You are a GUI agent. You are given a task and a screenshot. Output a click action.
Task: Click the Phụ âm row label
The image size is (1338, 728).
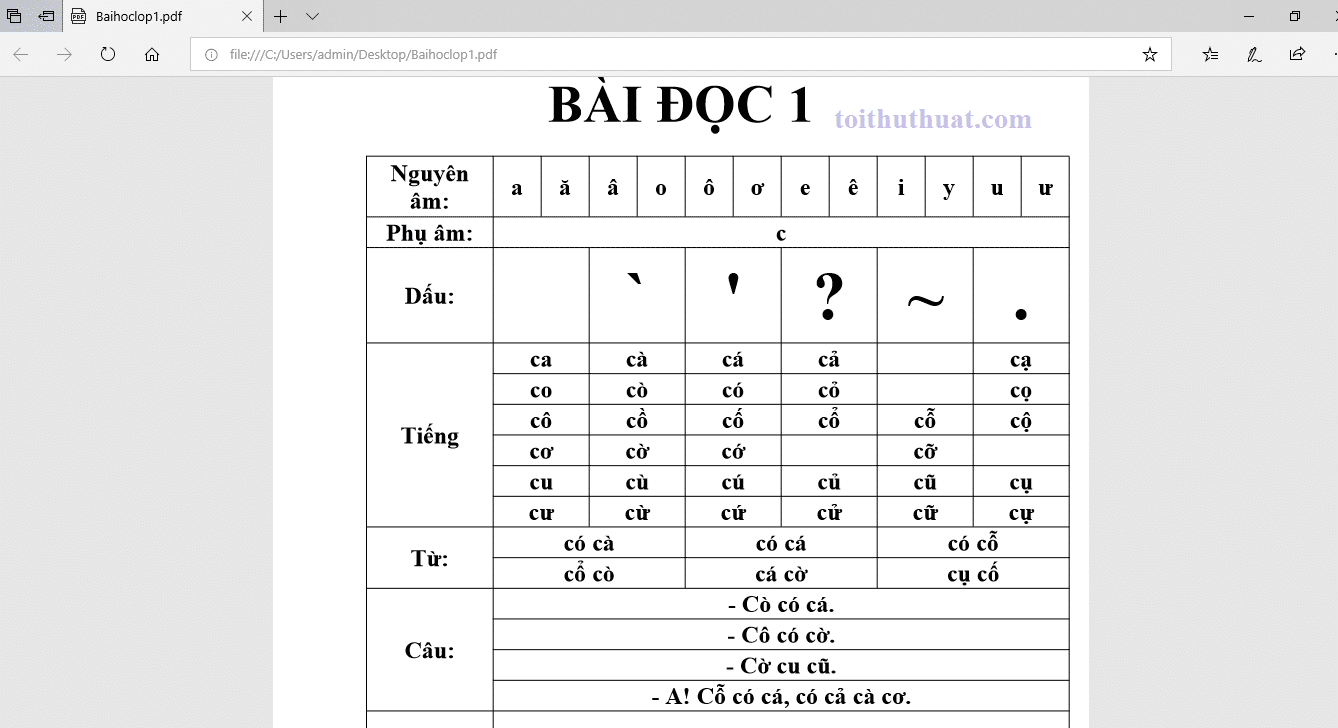click(x=430, y=233)
